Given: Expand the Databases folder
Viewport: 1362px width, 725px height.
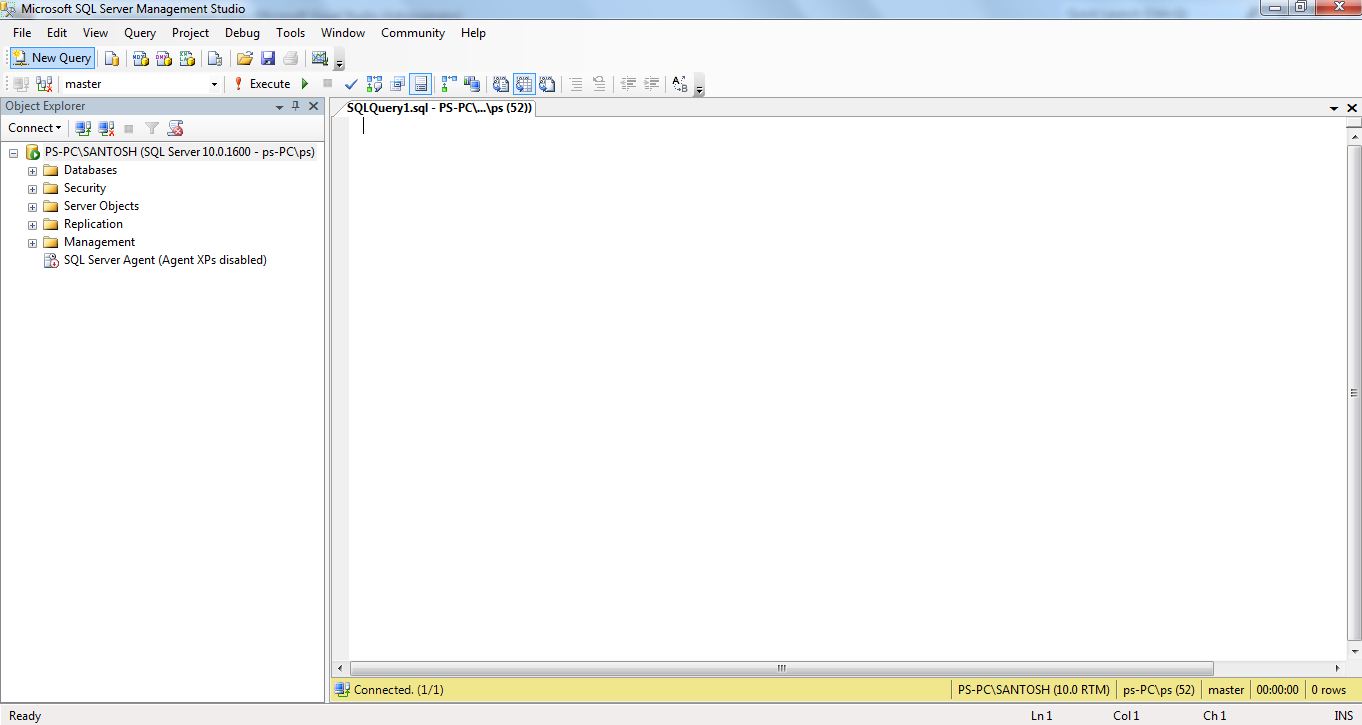Looking at the screenshot, I should 32,170.
